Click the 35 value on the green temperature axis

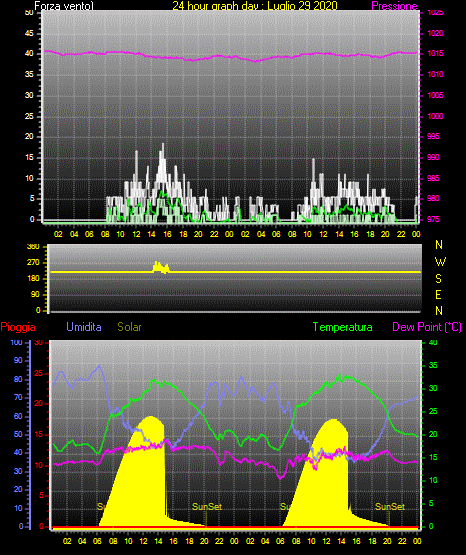click(x=433, y=365)
